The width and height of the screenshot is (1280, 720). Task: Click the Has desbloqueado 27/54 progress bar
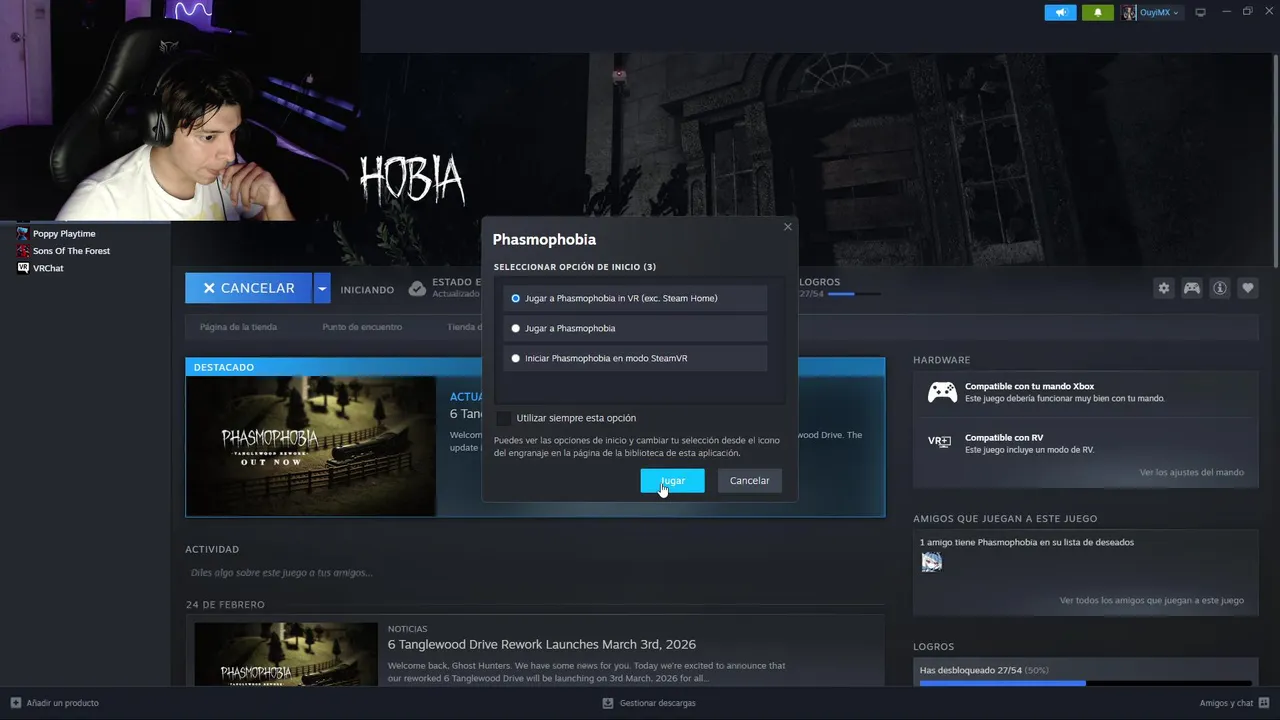click(1085, 683)
